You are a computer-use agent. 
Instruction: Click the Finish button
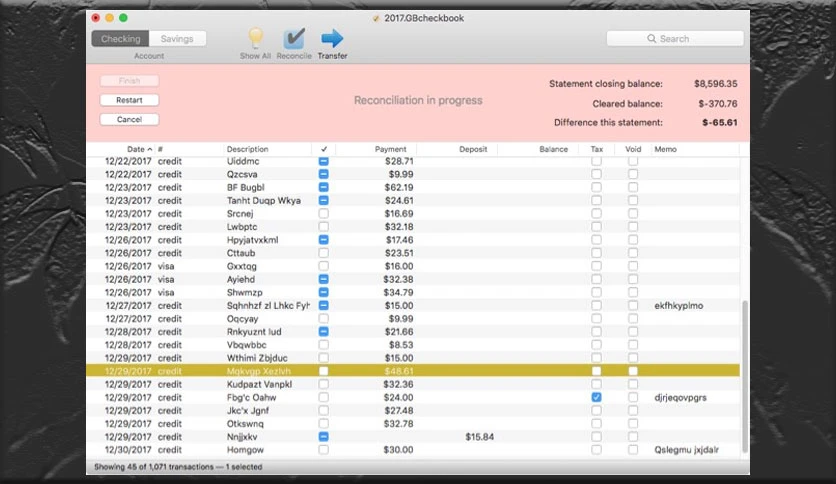129,80
